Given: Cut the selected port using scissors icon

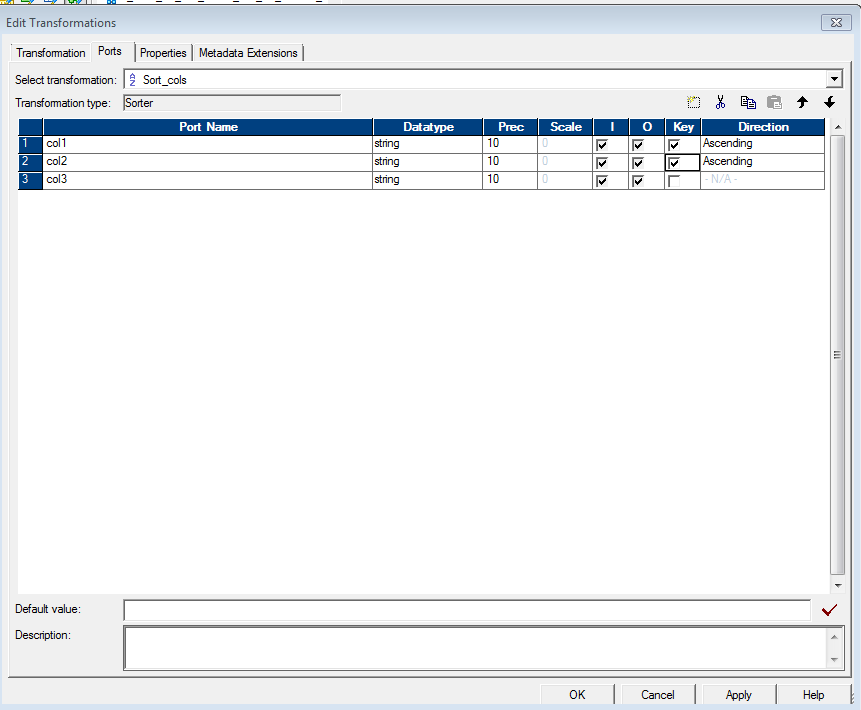Looking at the screenshot, I should pos(721,102).
